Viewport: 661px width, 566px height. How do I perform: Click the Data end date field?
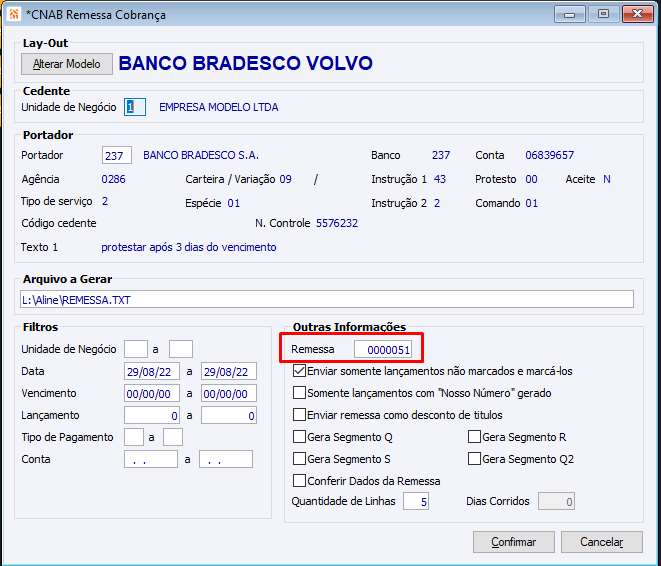pos(229,371)
